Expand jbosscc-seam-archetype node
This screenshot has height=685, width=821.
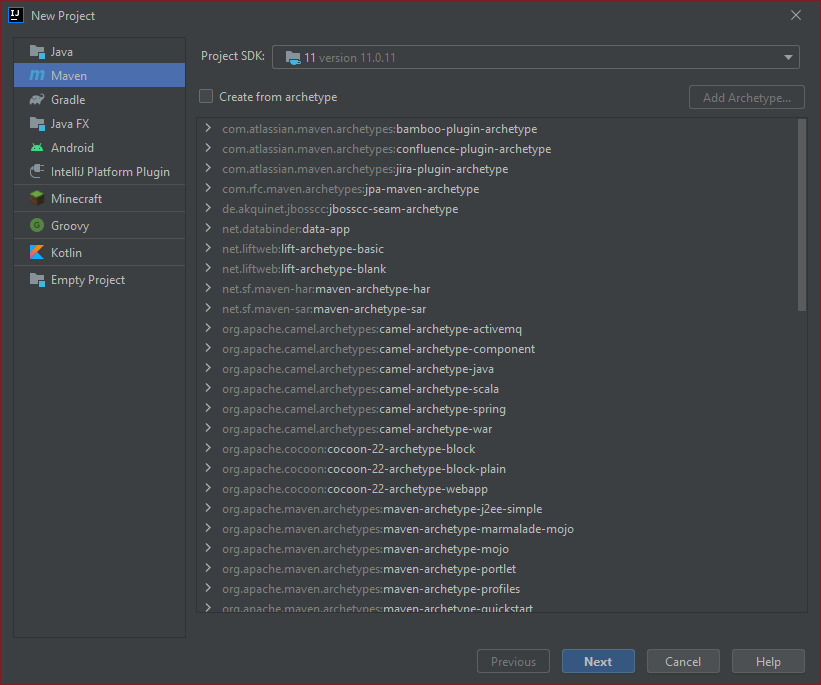(208, 208)
